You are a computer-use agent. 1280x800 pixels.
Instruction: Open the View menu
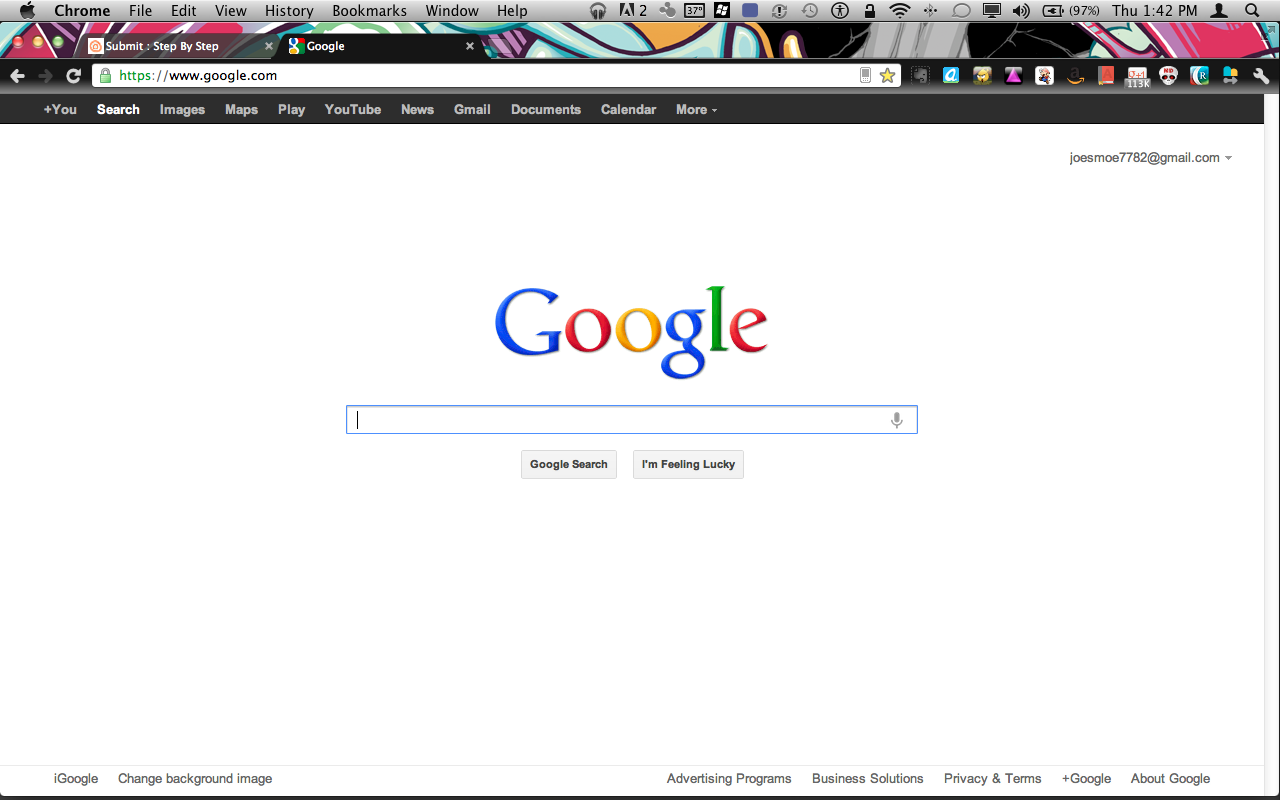231,11
